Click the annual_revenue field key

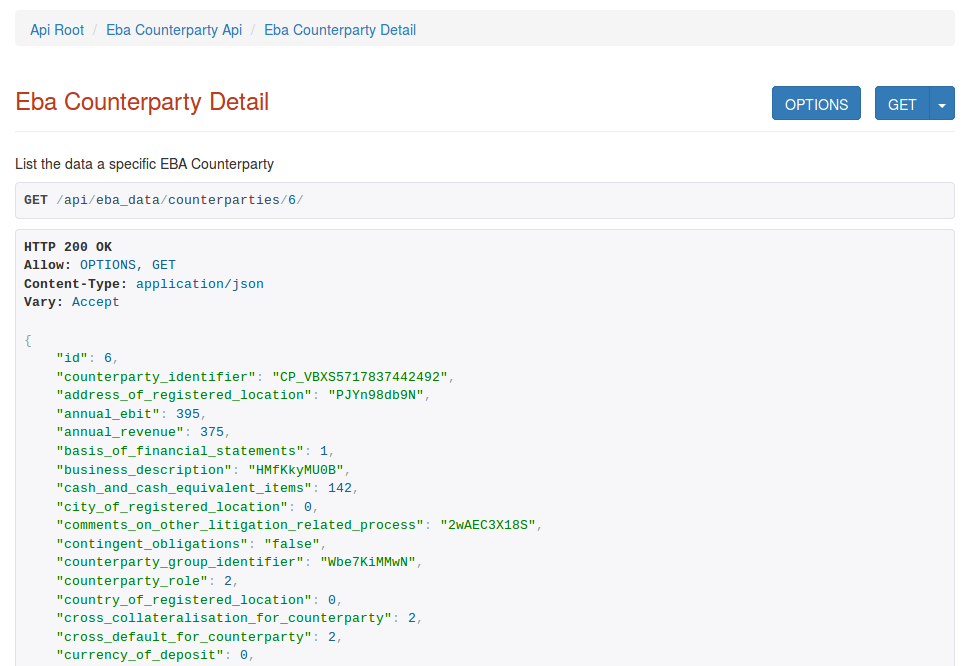(120, 432)
